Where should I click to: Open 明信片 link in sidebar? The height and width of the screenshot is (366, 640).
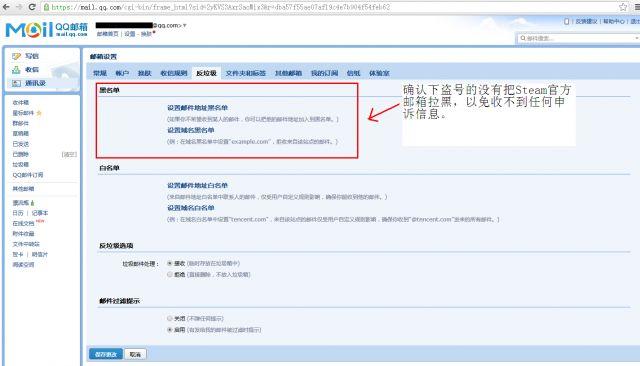click(x=40, y=254)
